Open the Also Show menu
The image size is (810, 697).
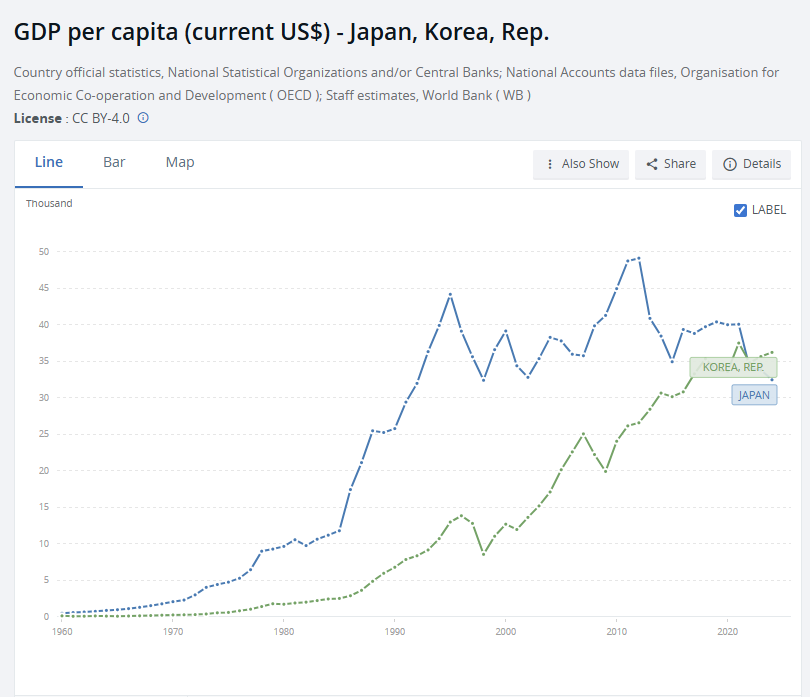pyautogui.click(x=581, y=164)
